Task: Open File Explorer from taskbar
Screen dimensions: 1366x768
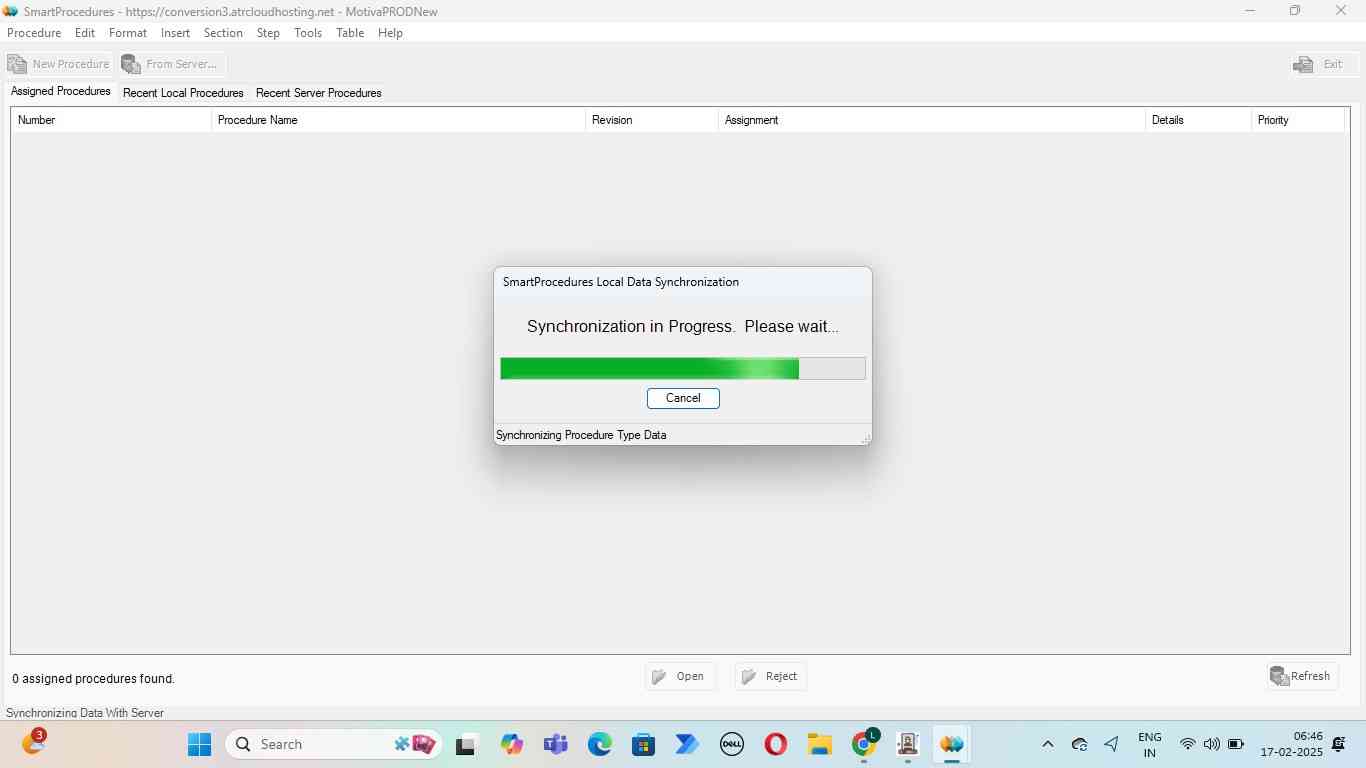Action: coord(820,745)
